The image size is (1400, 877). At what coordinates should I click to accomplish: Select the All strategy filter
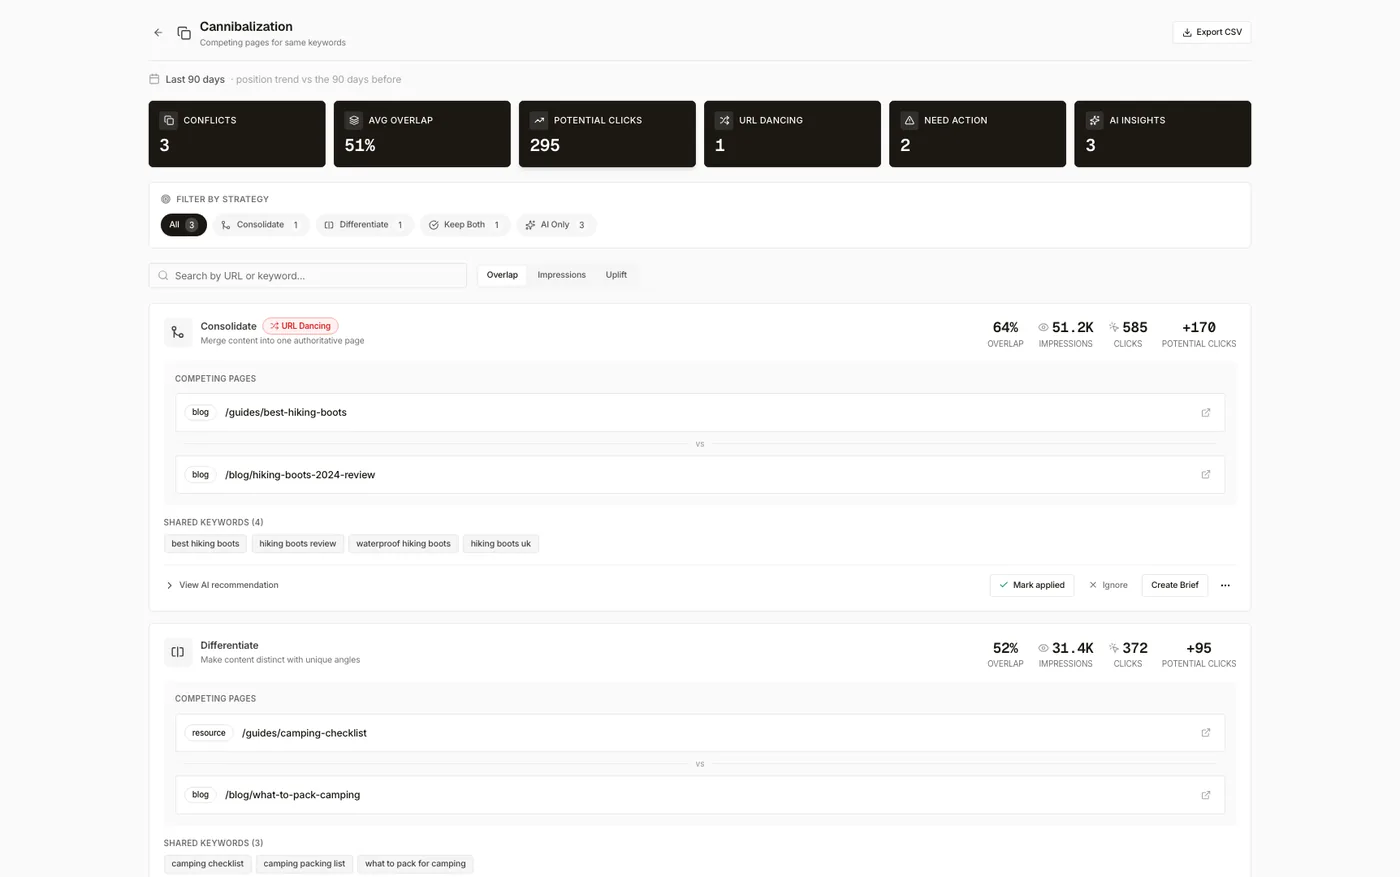coord(184,225)
